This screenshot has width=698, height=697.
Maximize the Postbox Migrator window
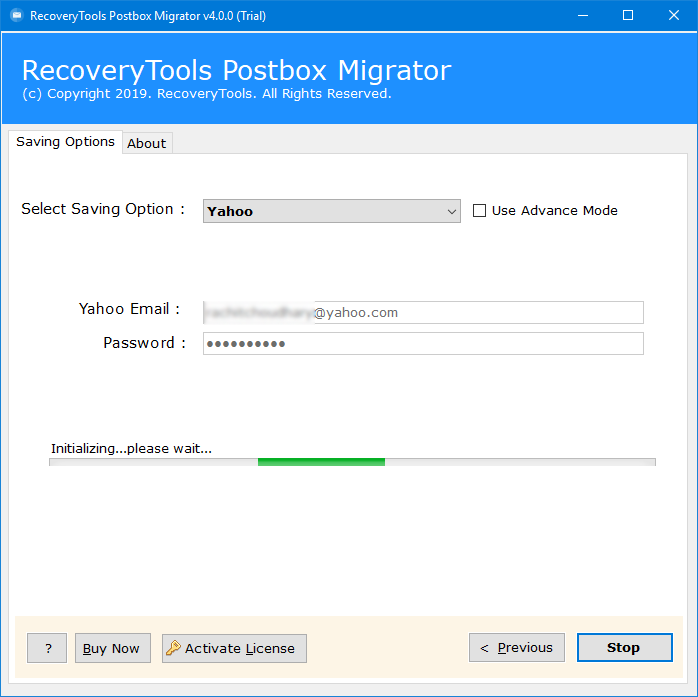628,16
